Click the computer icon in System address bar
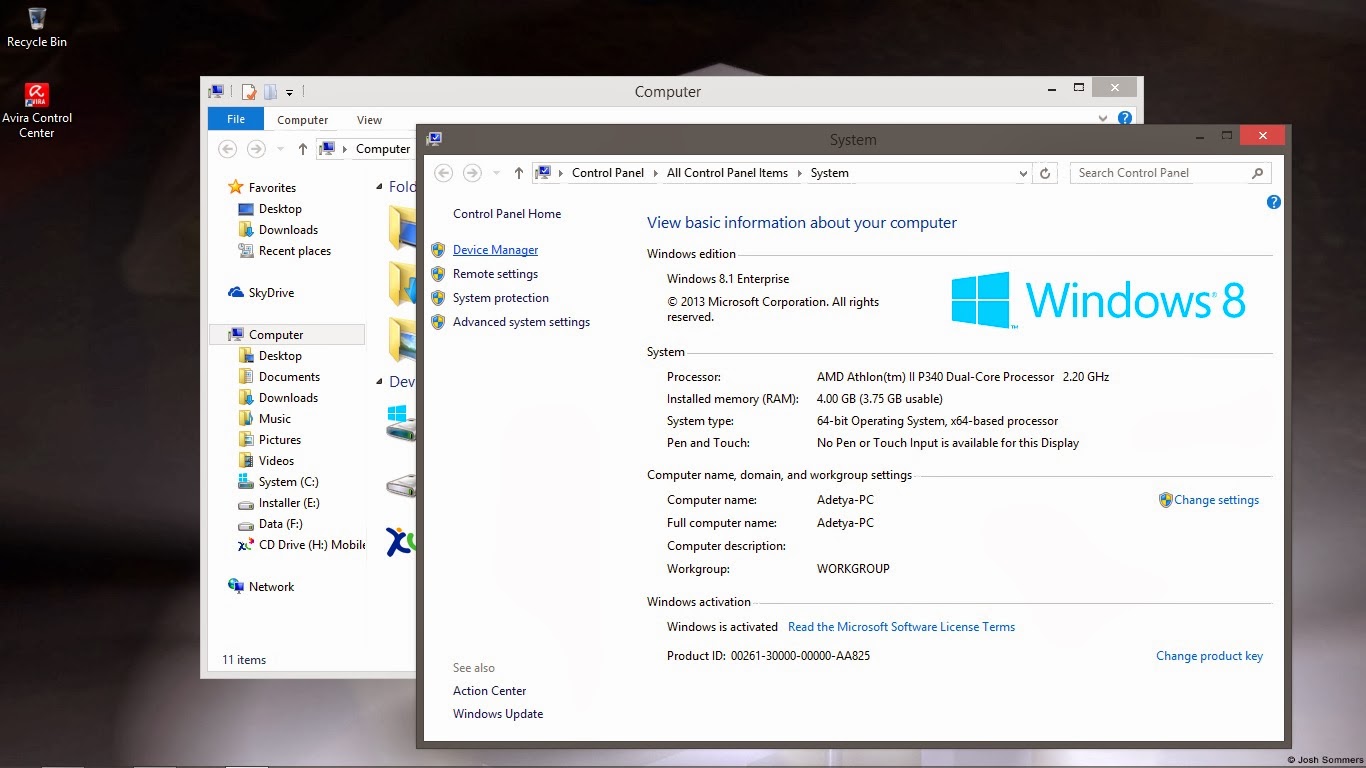1366x768 pixels. [x=543, y=173]
